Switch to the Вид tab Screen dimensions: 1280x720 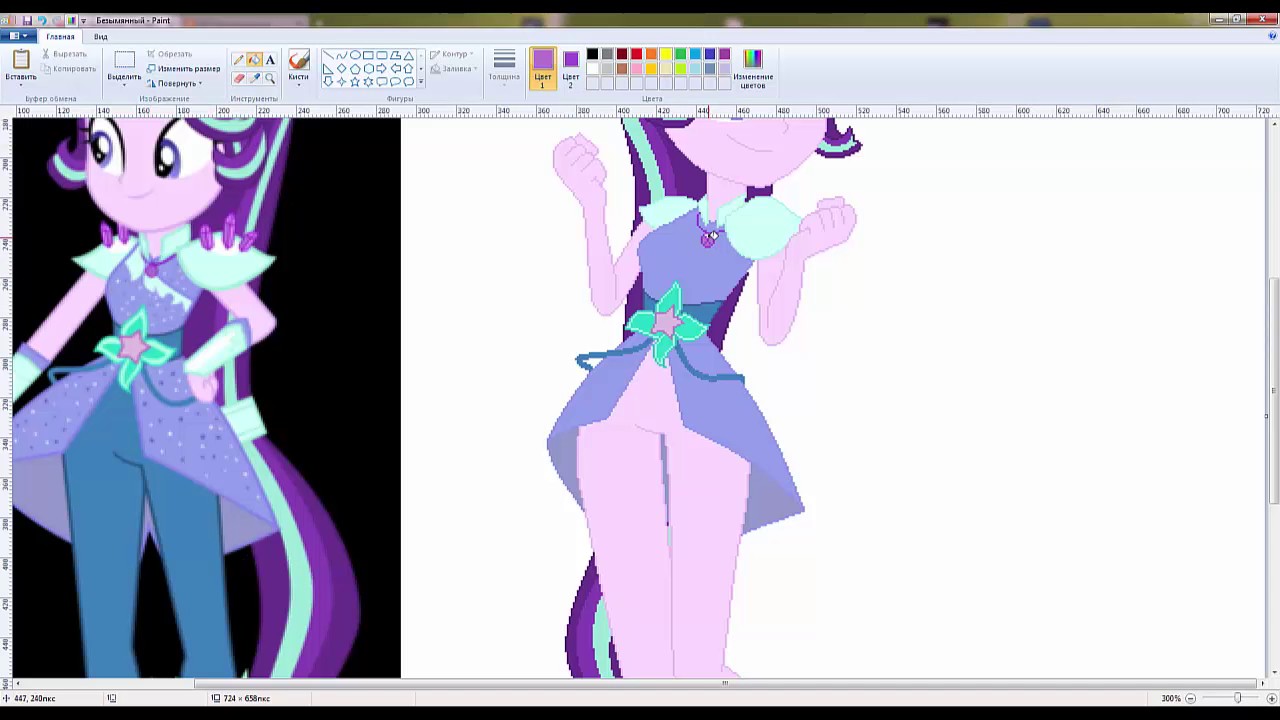coord(101,36)
